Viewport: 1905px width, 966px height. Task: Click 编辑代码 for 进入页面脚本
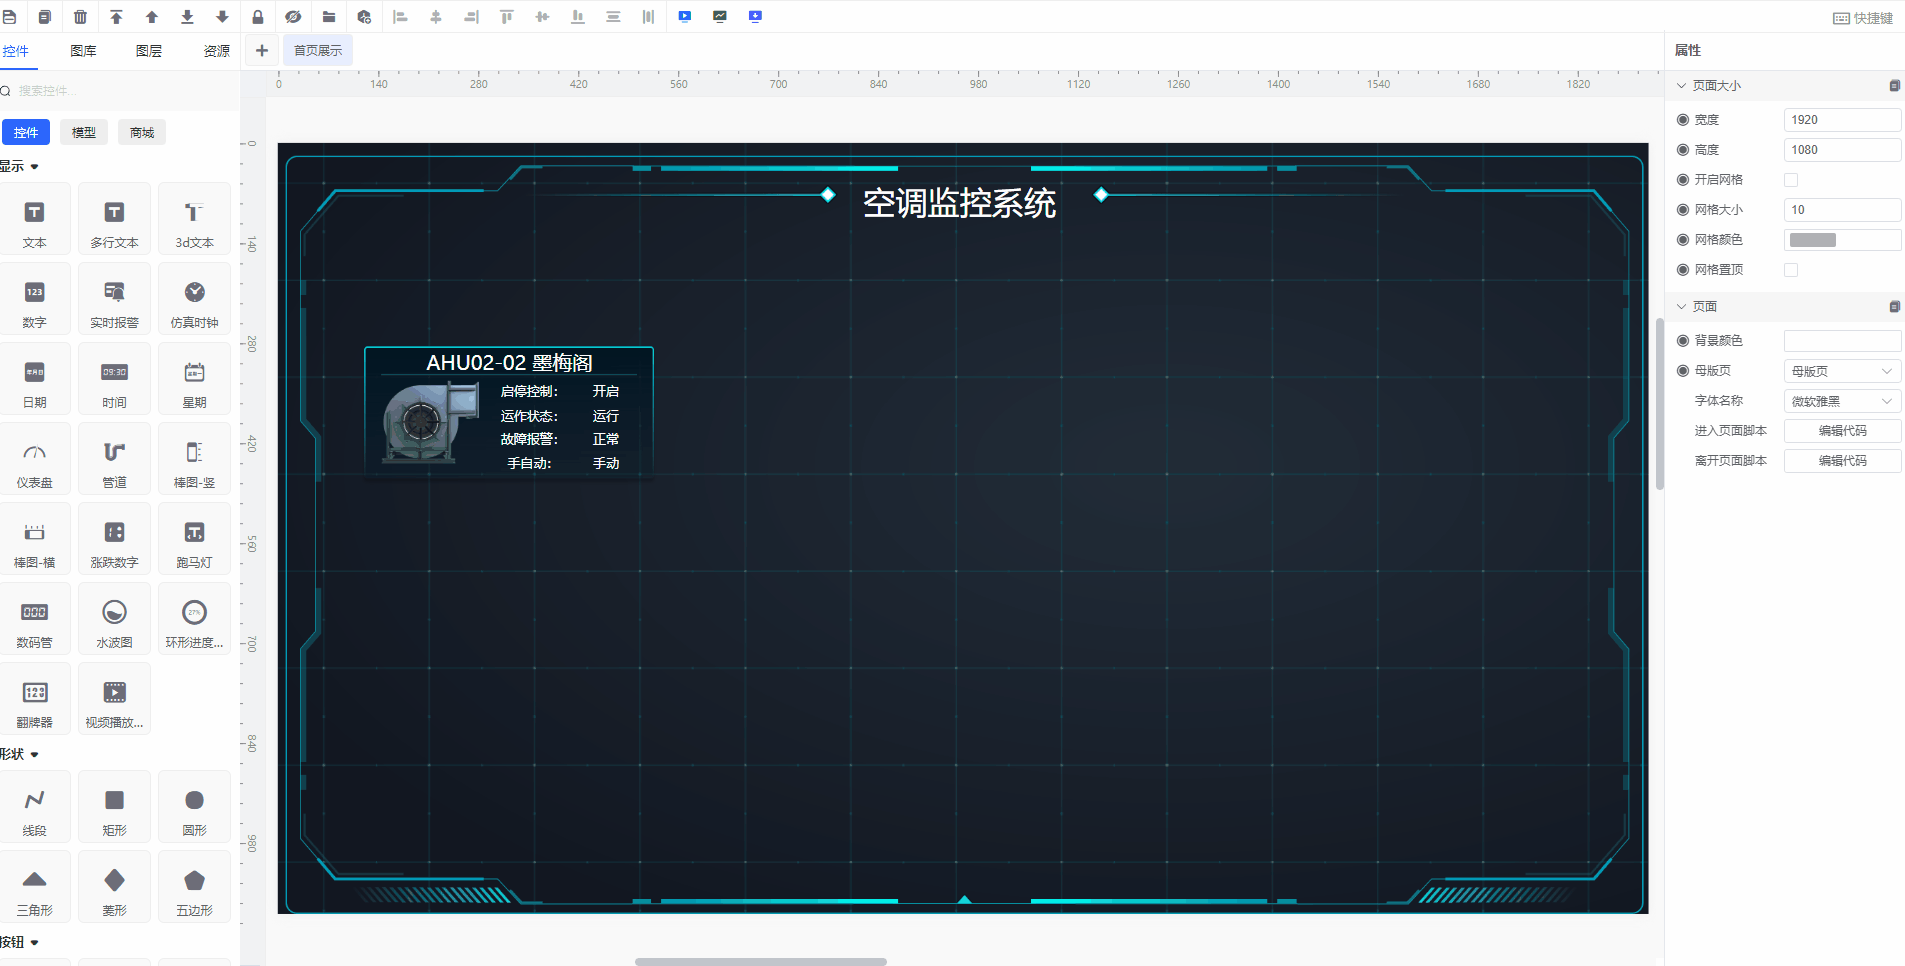pyautogui.click(x=1842, y=431)
